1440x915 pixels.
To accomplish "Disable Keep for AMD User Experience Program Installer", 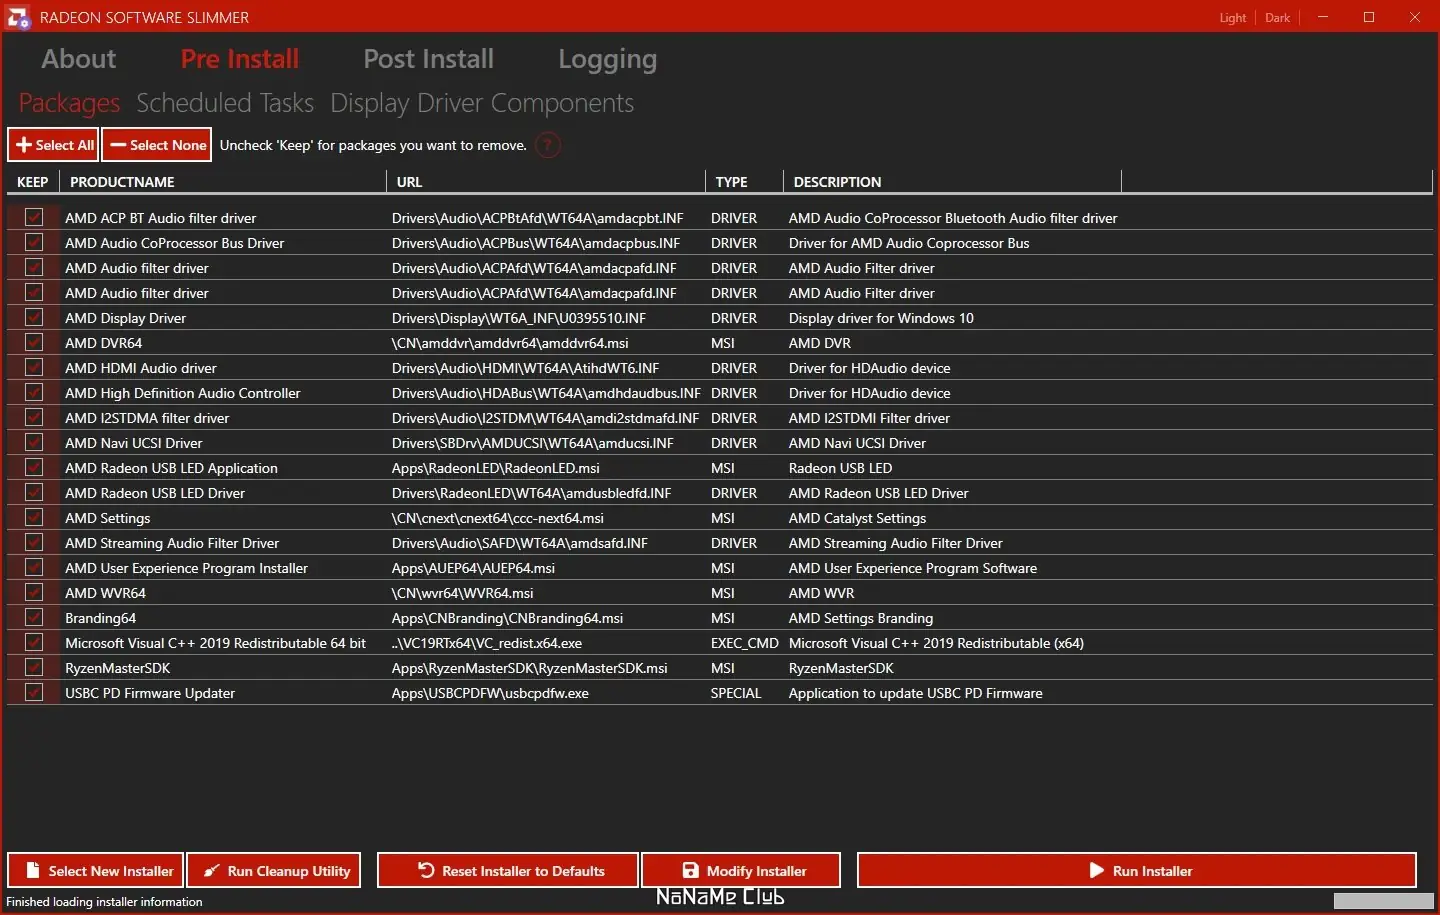I will 34,567.
